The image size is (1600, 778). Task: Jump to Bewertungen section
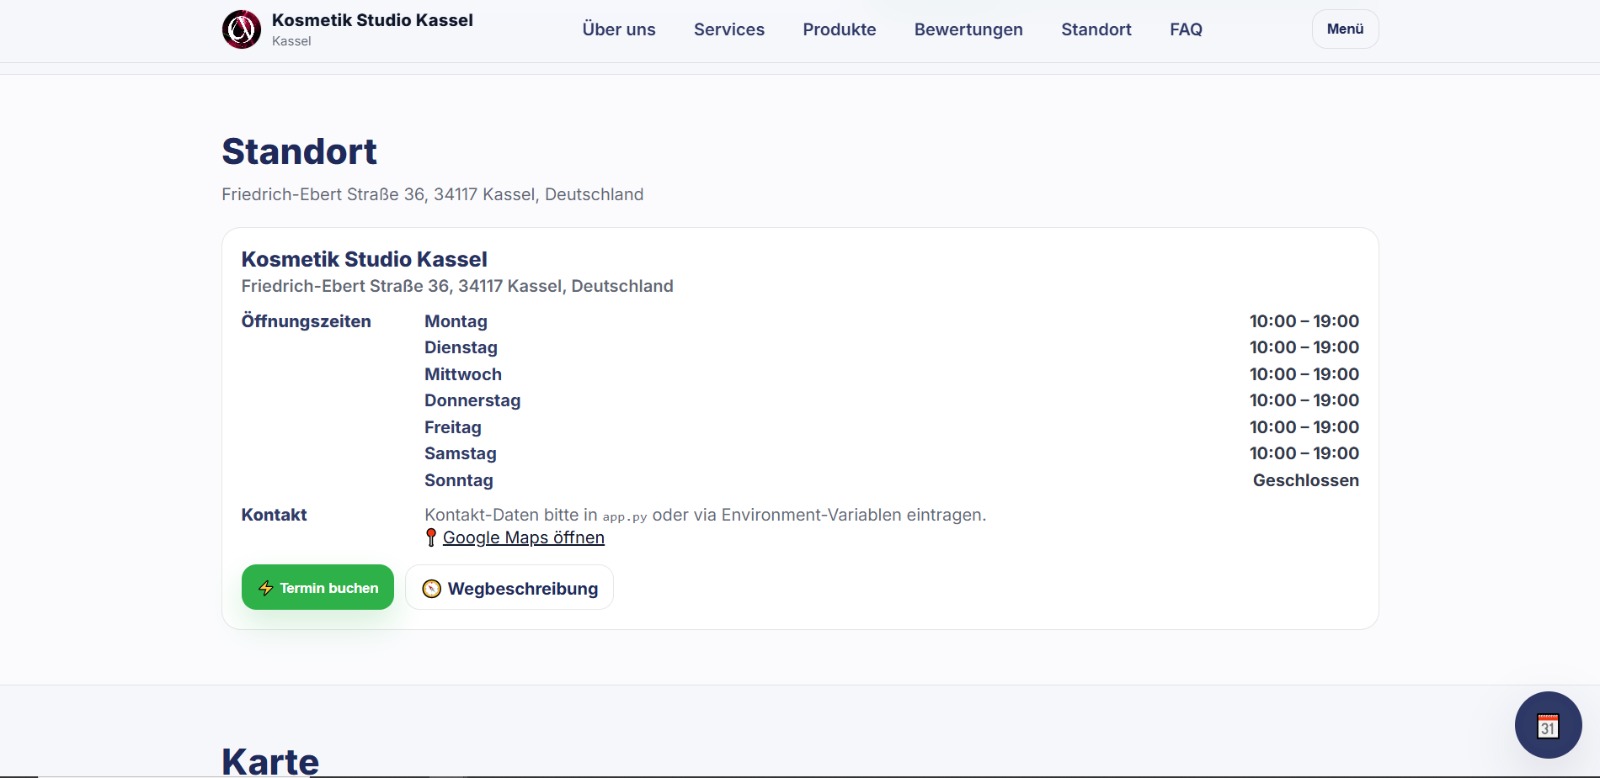[968, 30]
